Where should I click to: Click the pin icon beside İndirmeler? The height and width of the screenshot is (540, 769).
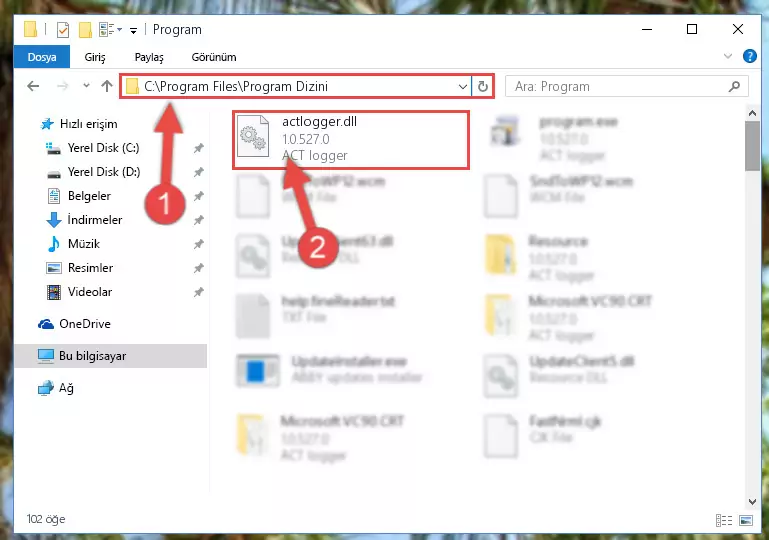(198, 220)
